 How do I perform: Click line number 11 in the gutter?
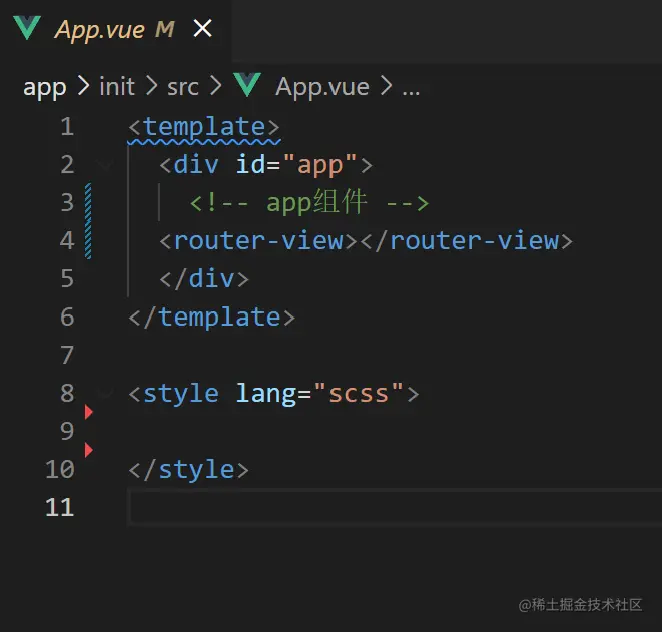tap(60, 507)
